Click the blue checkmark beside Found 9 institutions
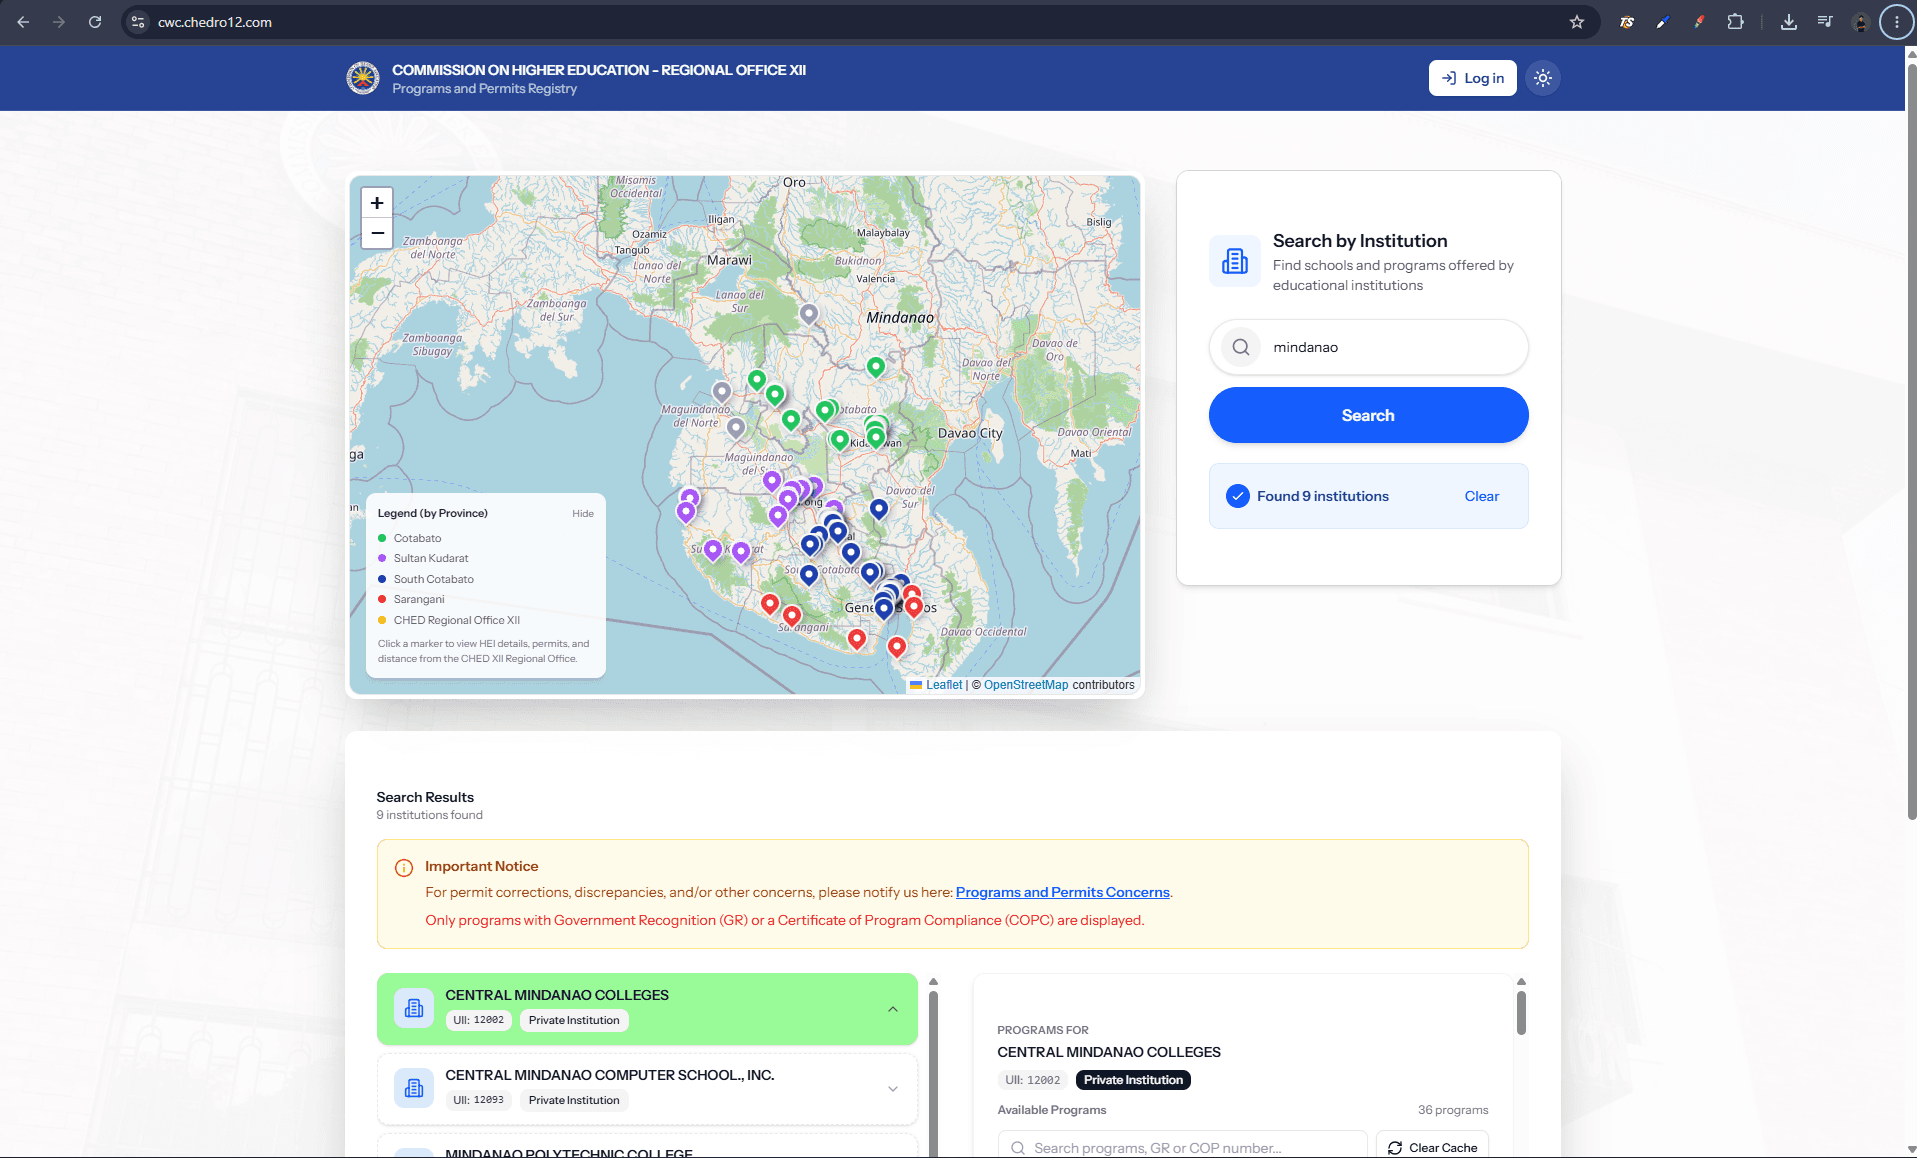 [x=1238, y=496]
